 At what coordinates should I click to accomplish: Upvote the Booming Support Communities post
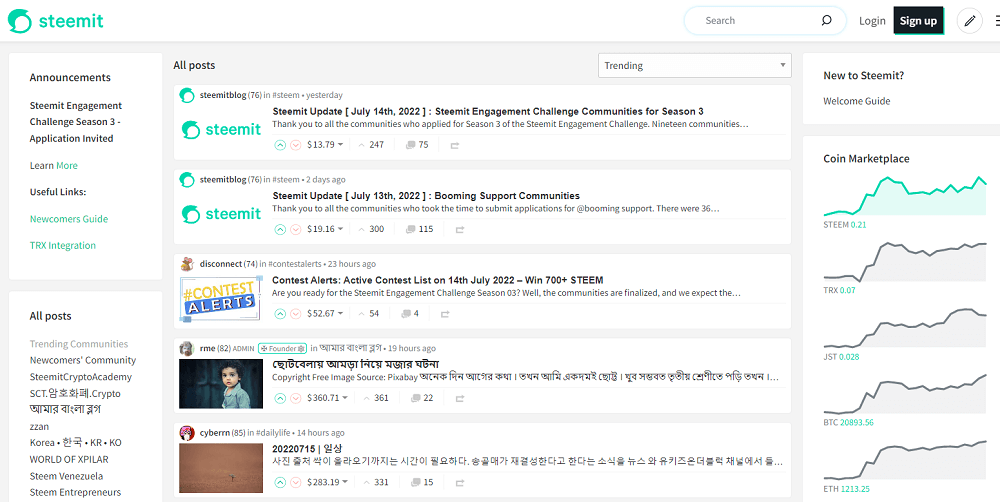pos(280,229)
